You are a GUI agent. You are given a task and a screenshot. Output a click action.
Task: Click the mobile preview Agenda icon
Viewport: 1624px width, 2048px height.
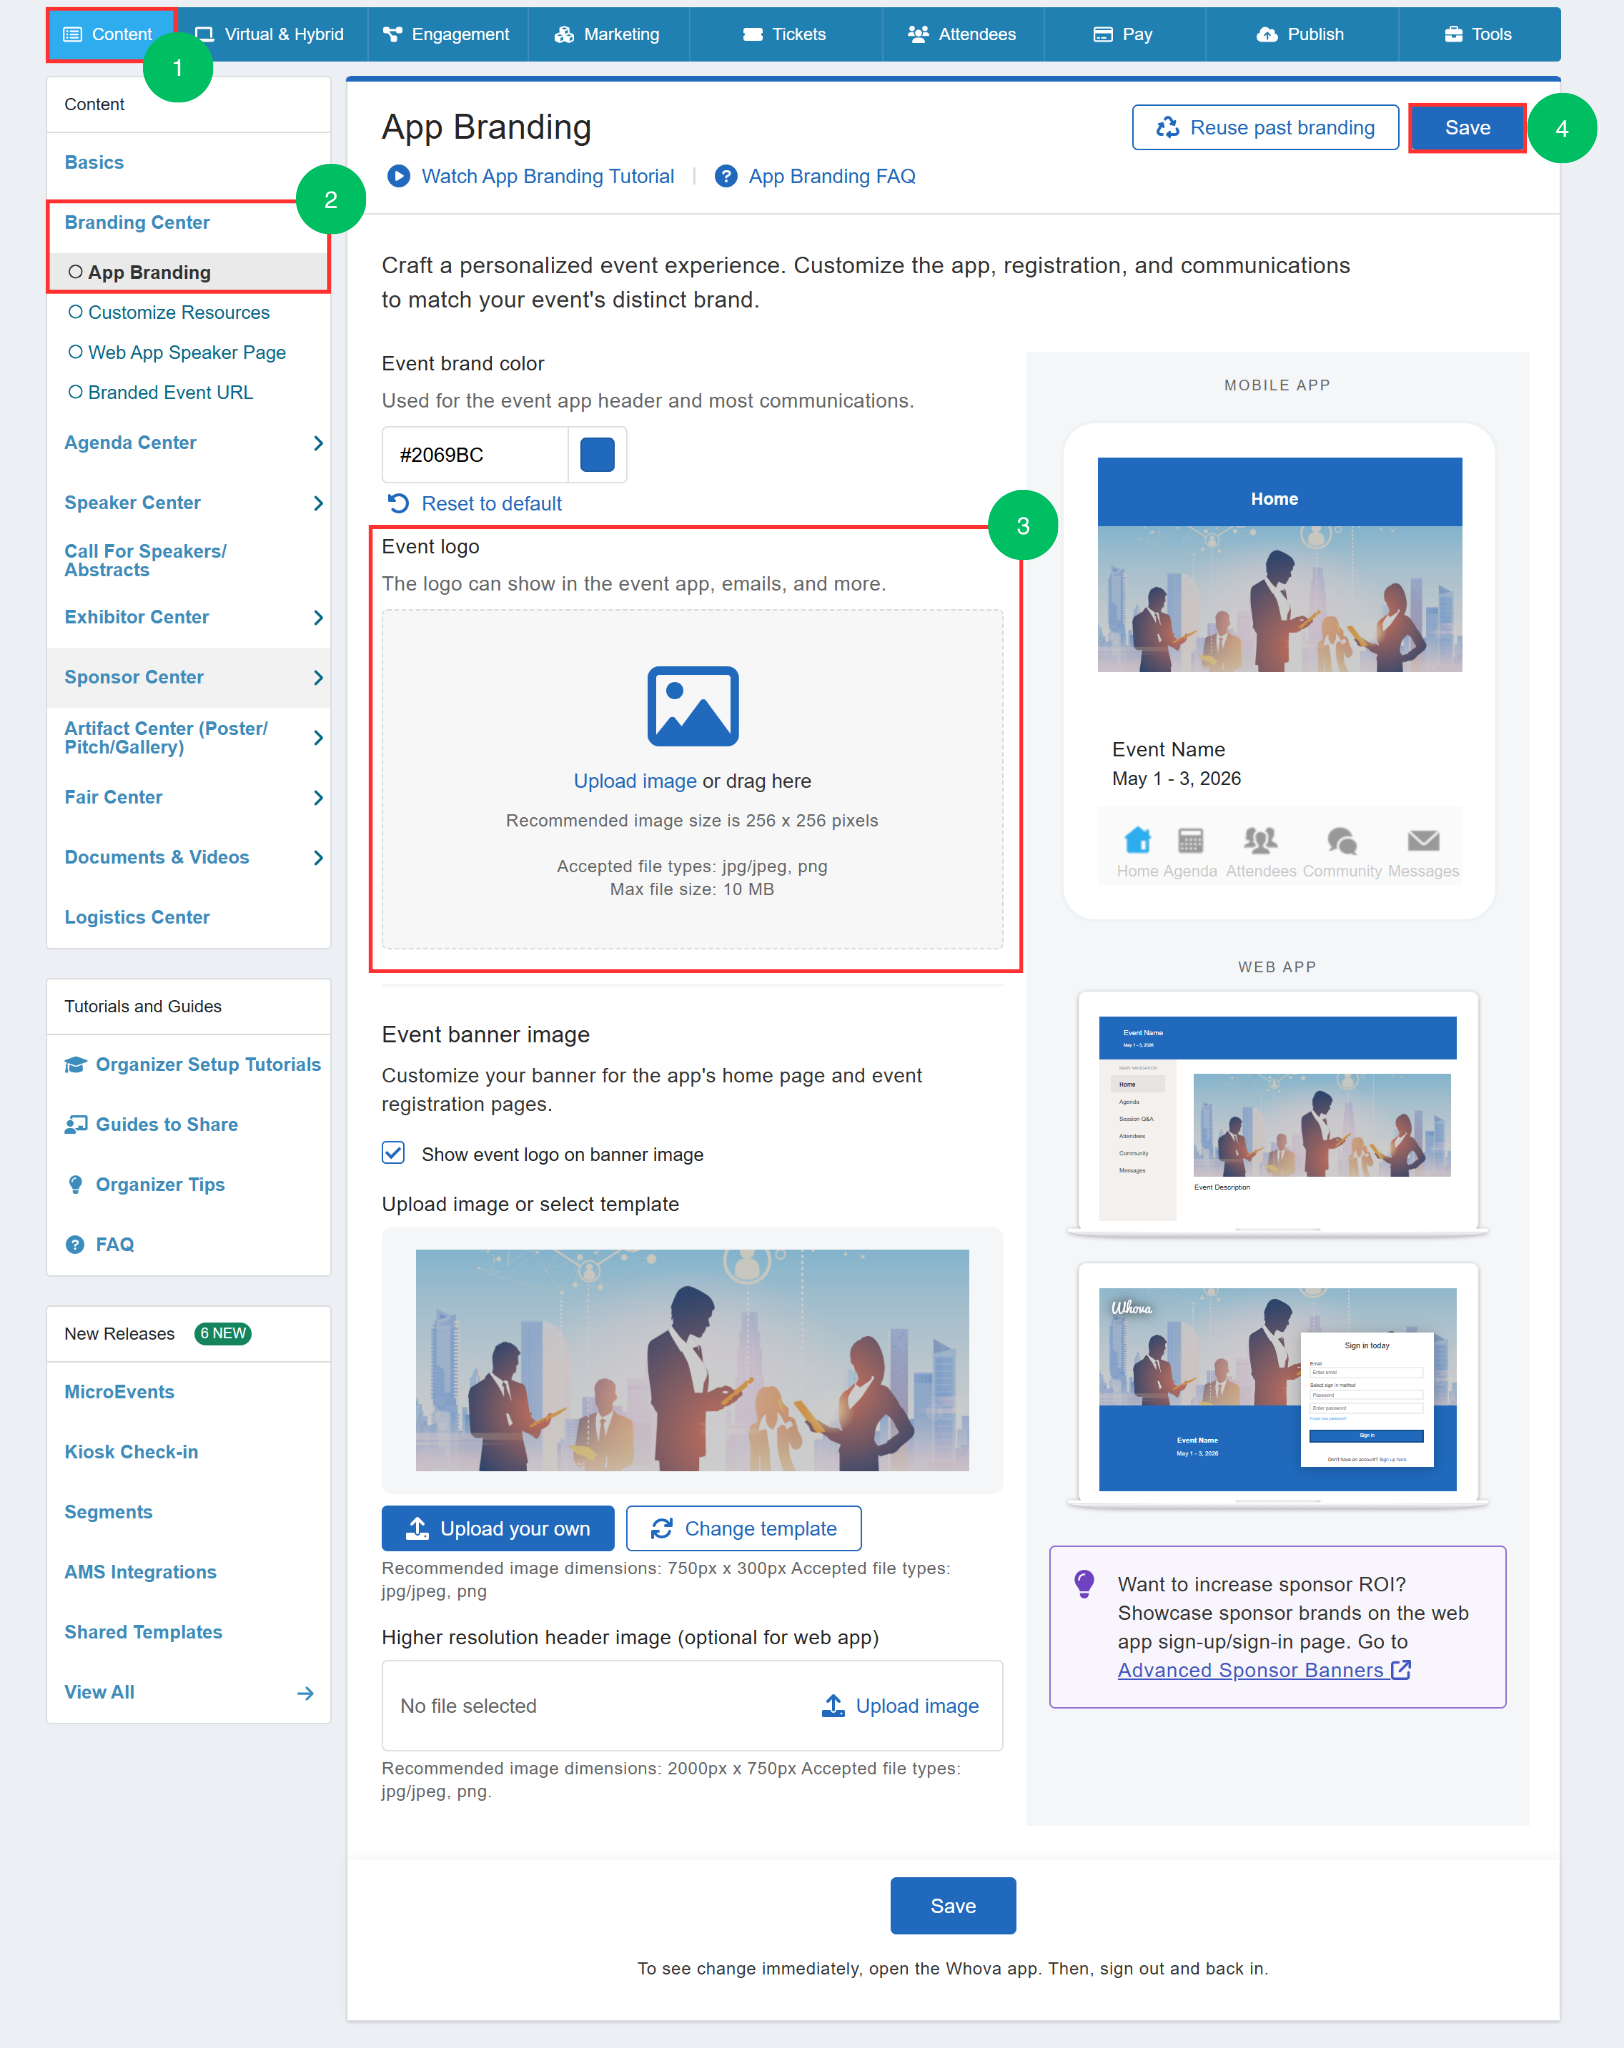coord(1190,840)
